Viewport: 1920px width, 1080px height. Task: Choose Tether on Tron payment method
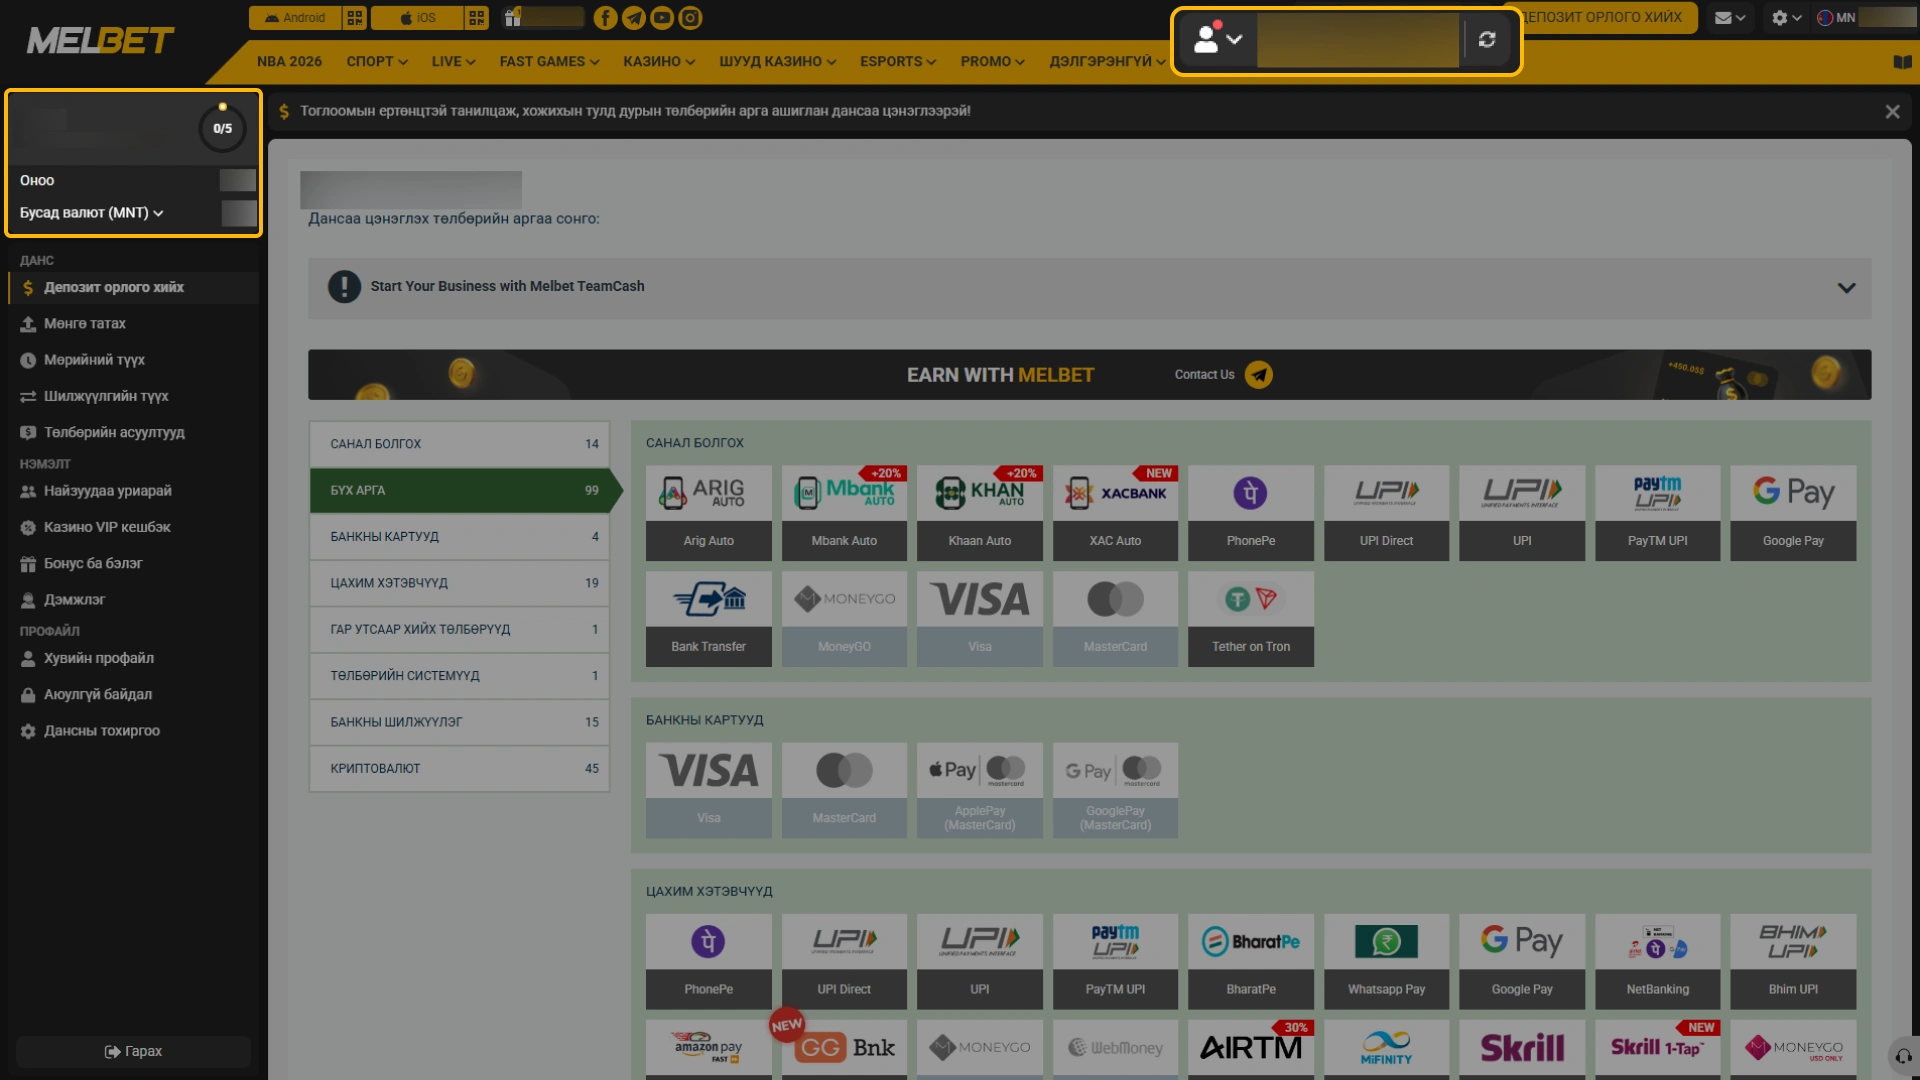point(1251,619)
